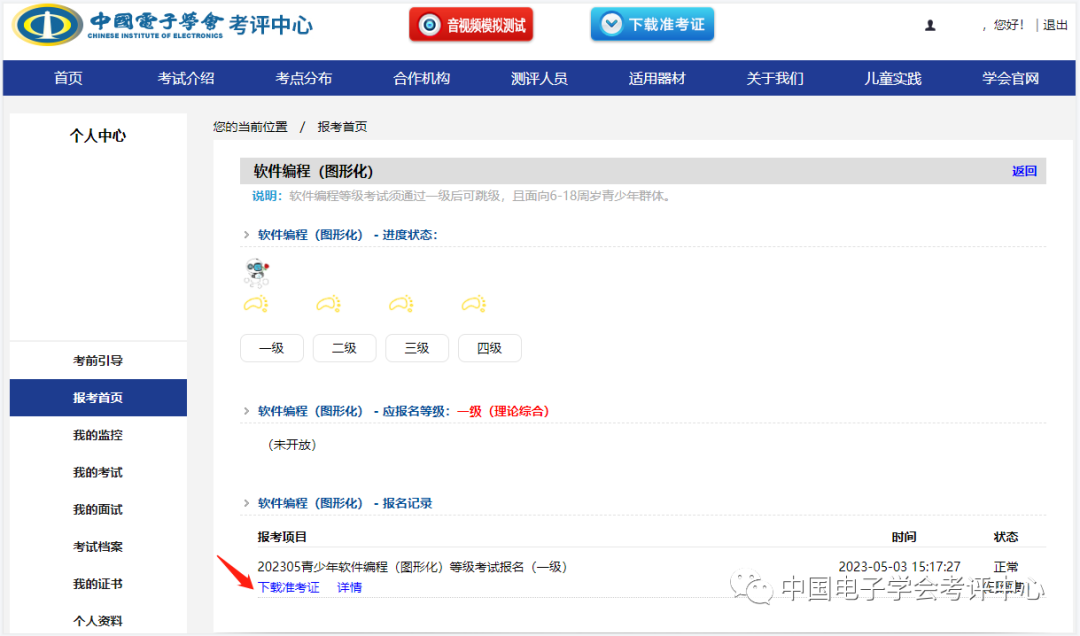This screenshot has height=636, width=1080.
Task: Click the top 下载准考证 blue button
Action: pos(652,24)
